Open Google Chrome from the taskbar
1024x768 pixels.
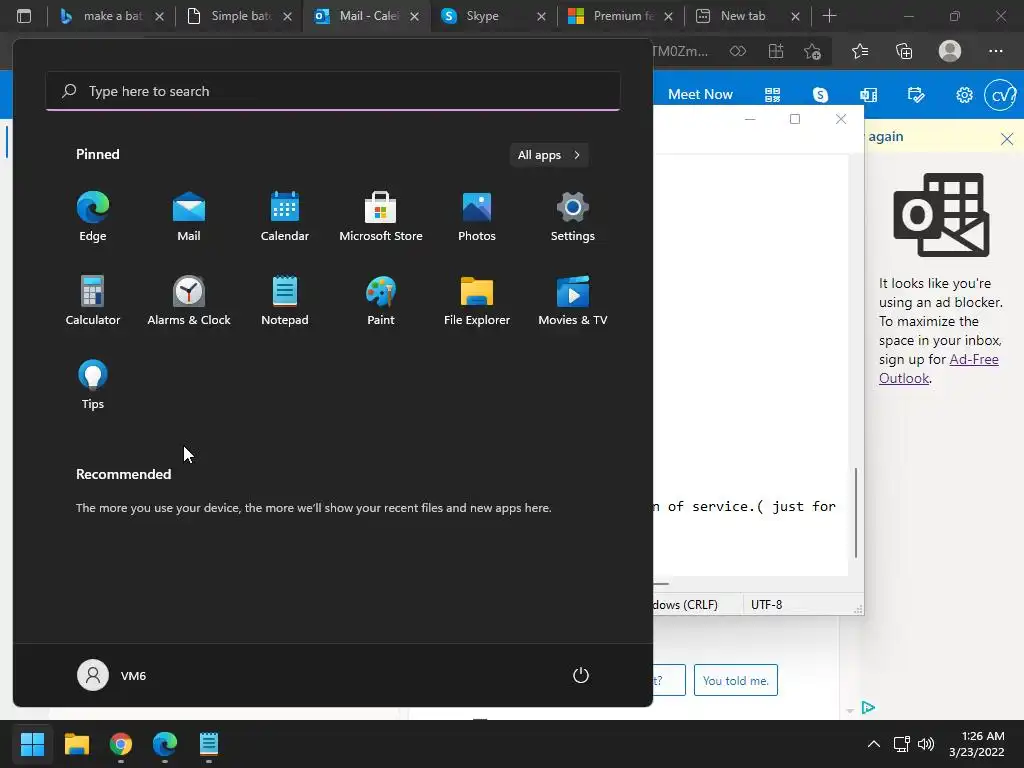(121, 744)
